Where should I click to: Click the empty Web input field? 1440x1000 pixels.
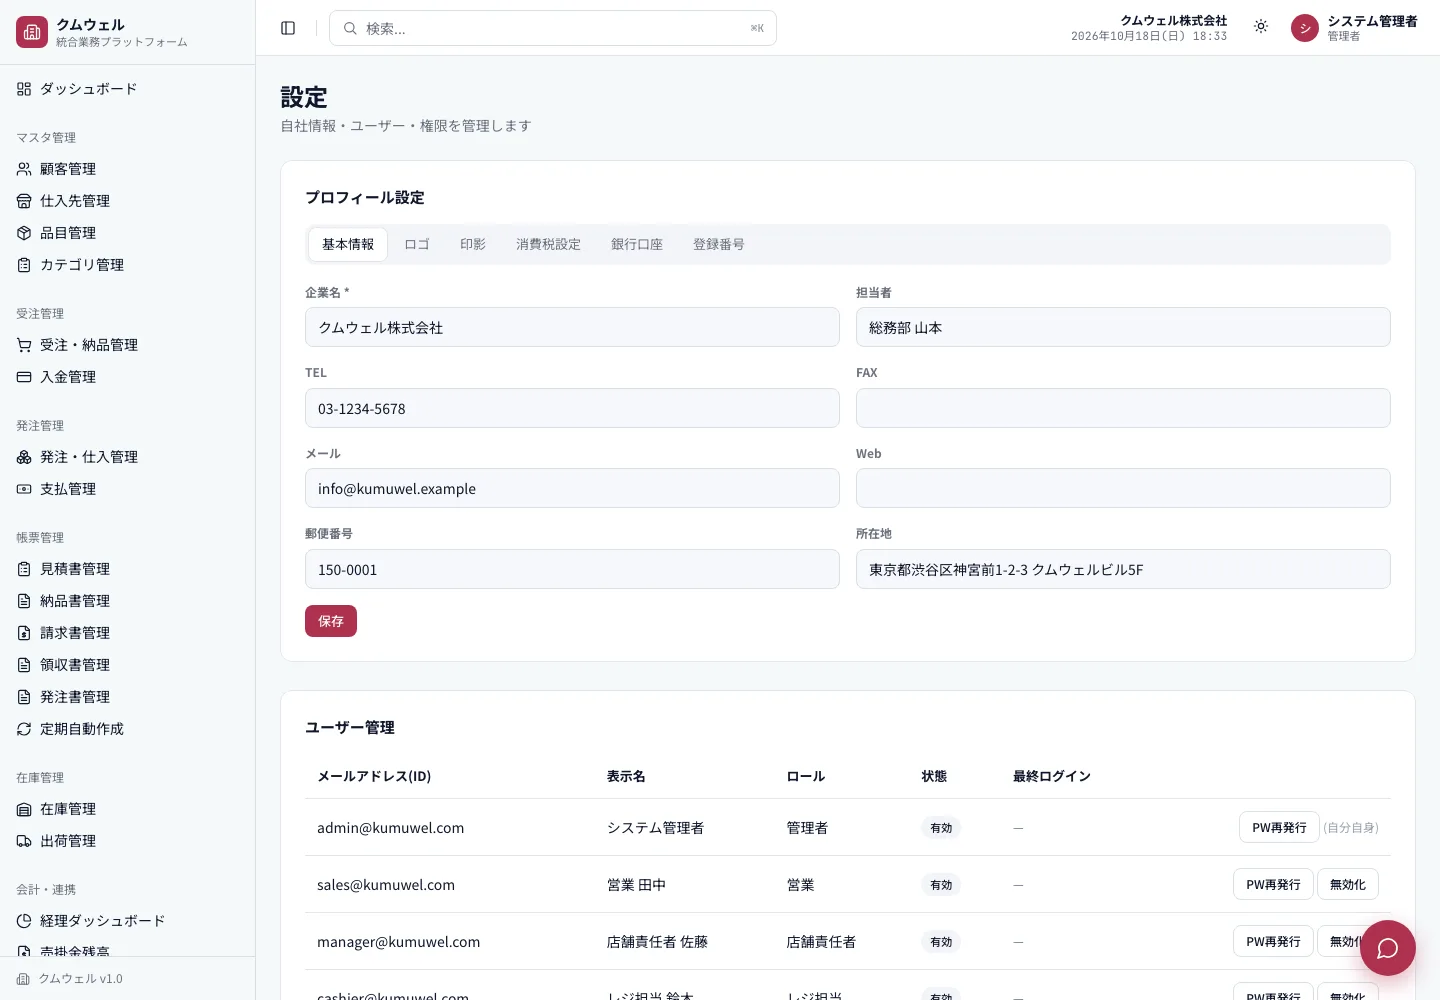[1123, 488]
